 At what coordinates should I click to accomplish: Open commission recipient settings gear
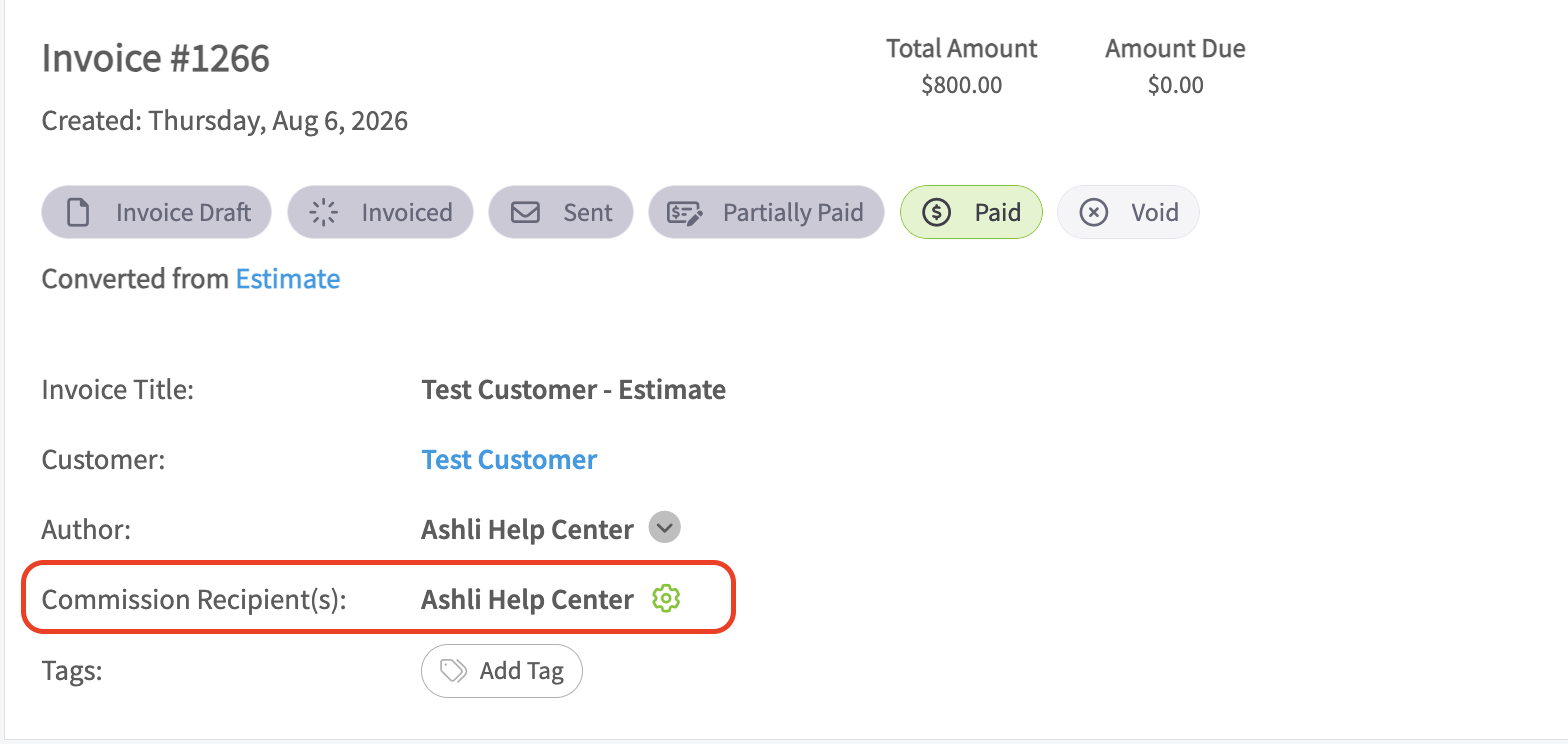666,599
